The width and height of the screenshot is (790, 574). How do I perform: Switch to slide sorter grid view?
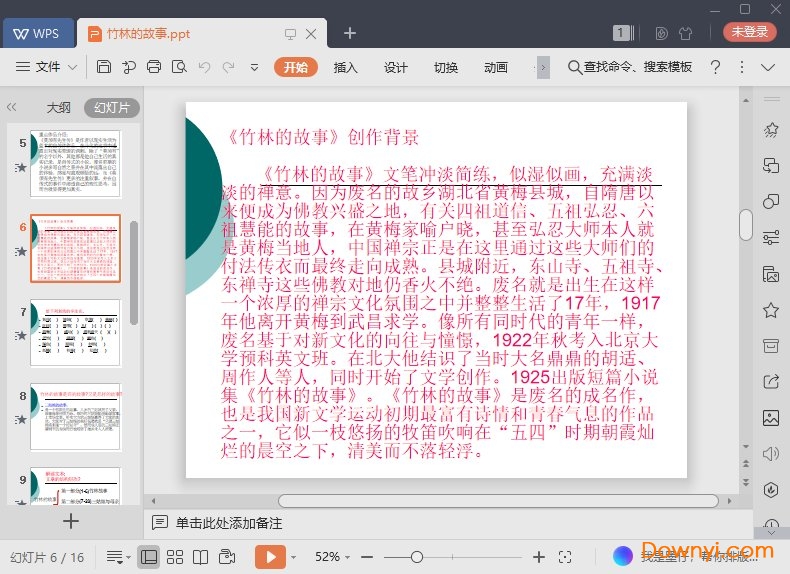(x=174, y=556)
